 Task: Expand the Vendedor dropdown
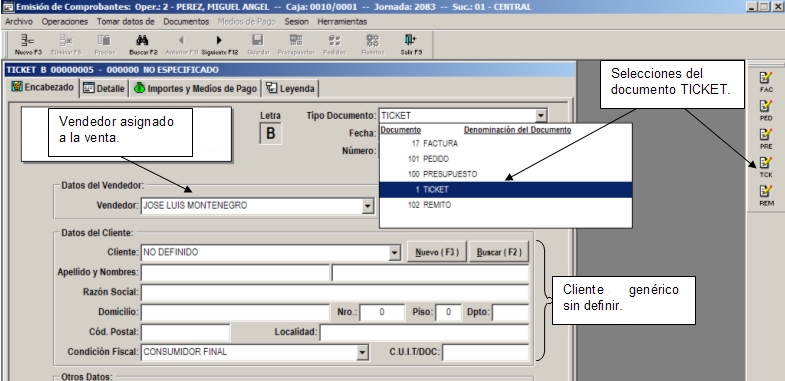[368, 205]
